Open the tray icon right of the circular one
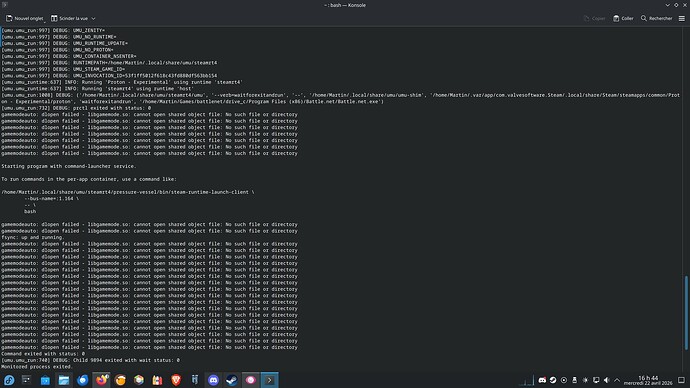 click(x=574, y=380)
